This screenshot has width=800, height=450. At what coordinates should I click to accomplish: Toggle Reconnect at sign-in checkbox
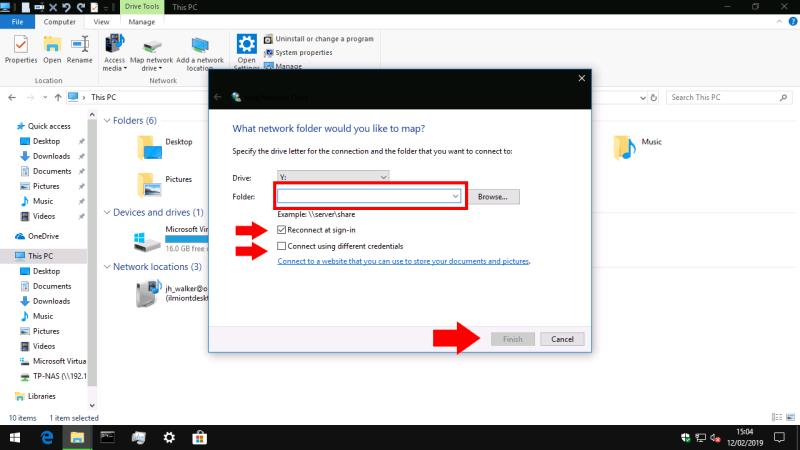tap(281, 230)
